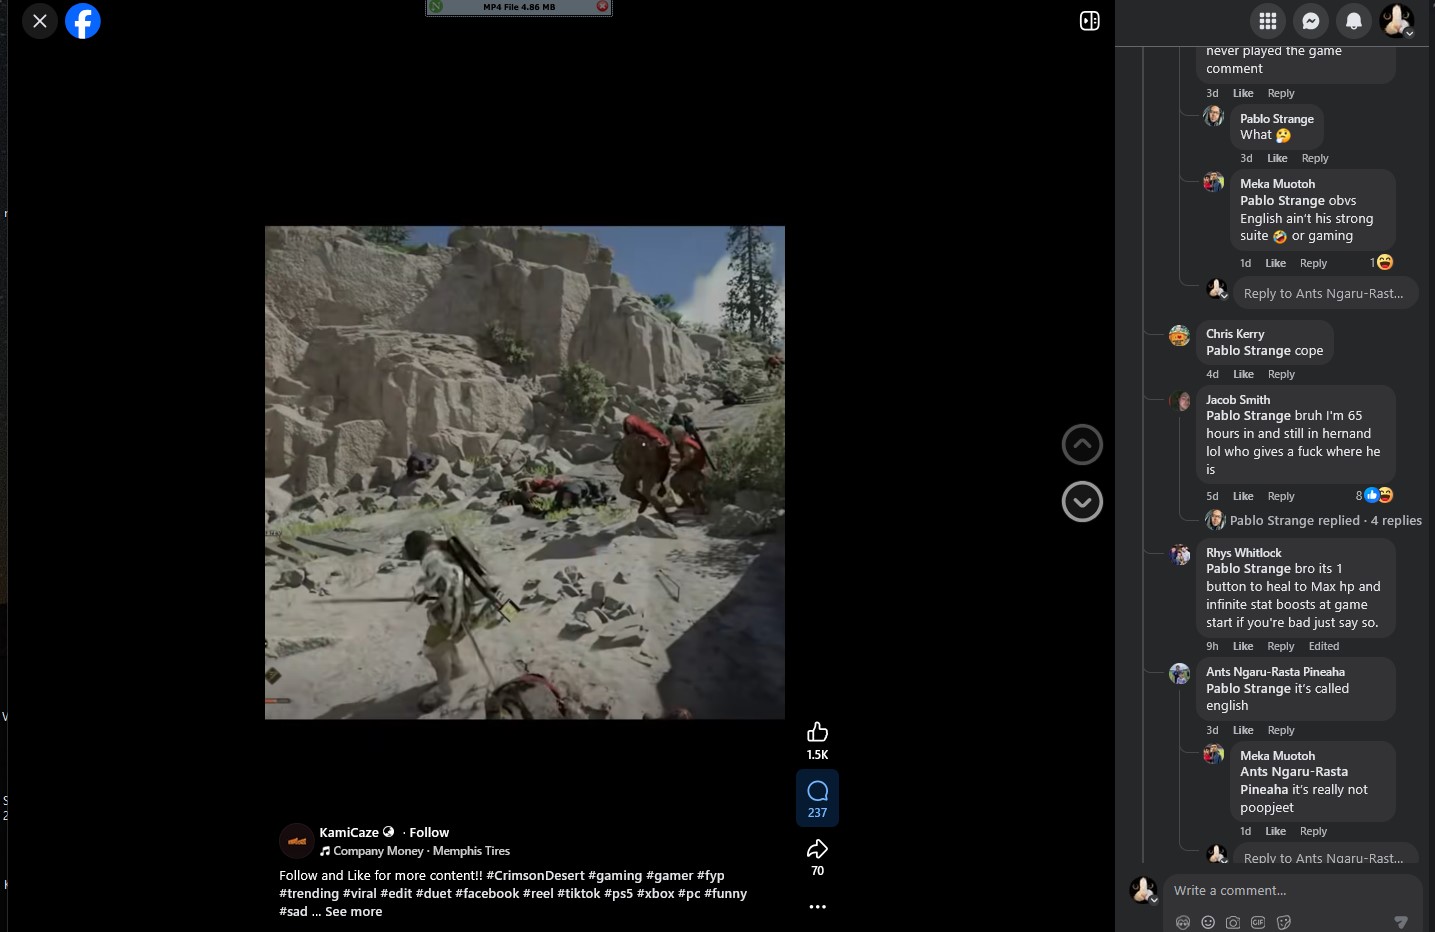This screenshot has height=932, width=1435.
Task: Focus the Write a comment field
Action: coord(1292,891)
